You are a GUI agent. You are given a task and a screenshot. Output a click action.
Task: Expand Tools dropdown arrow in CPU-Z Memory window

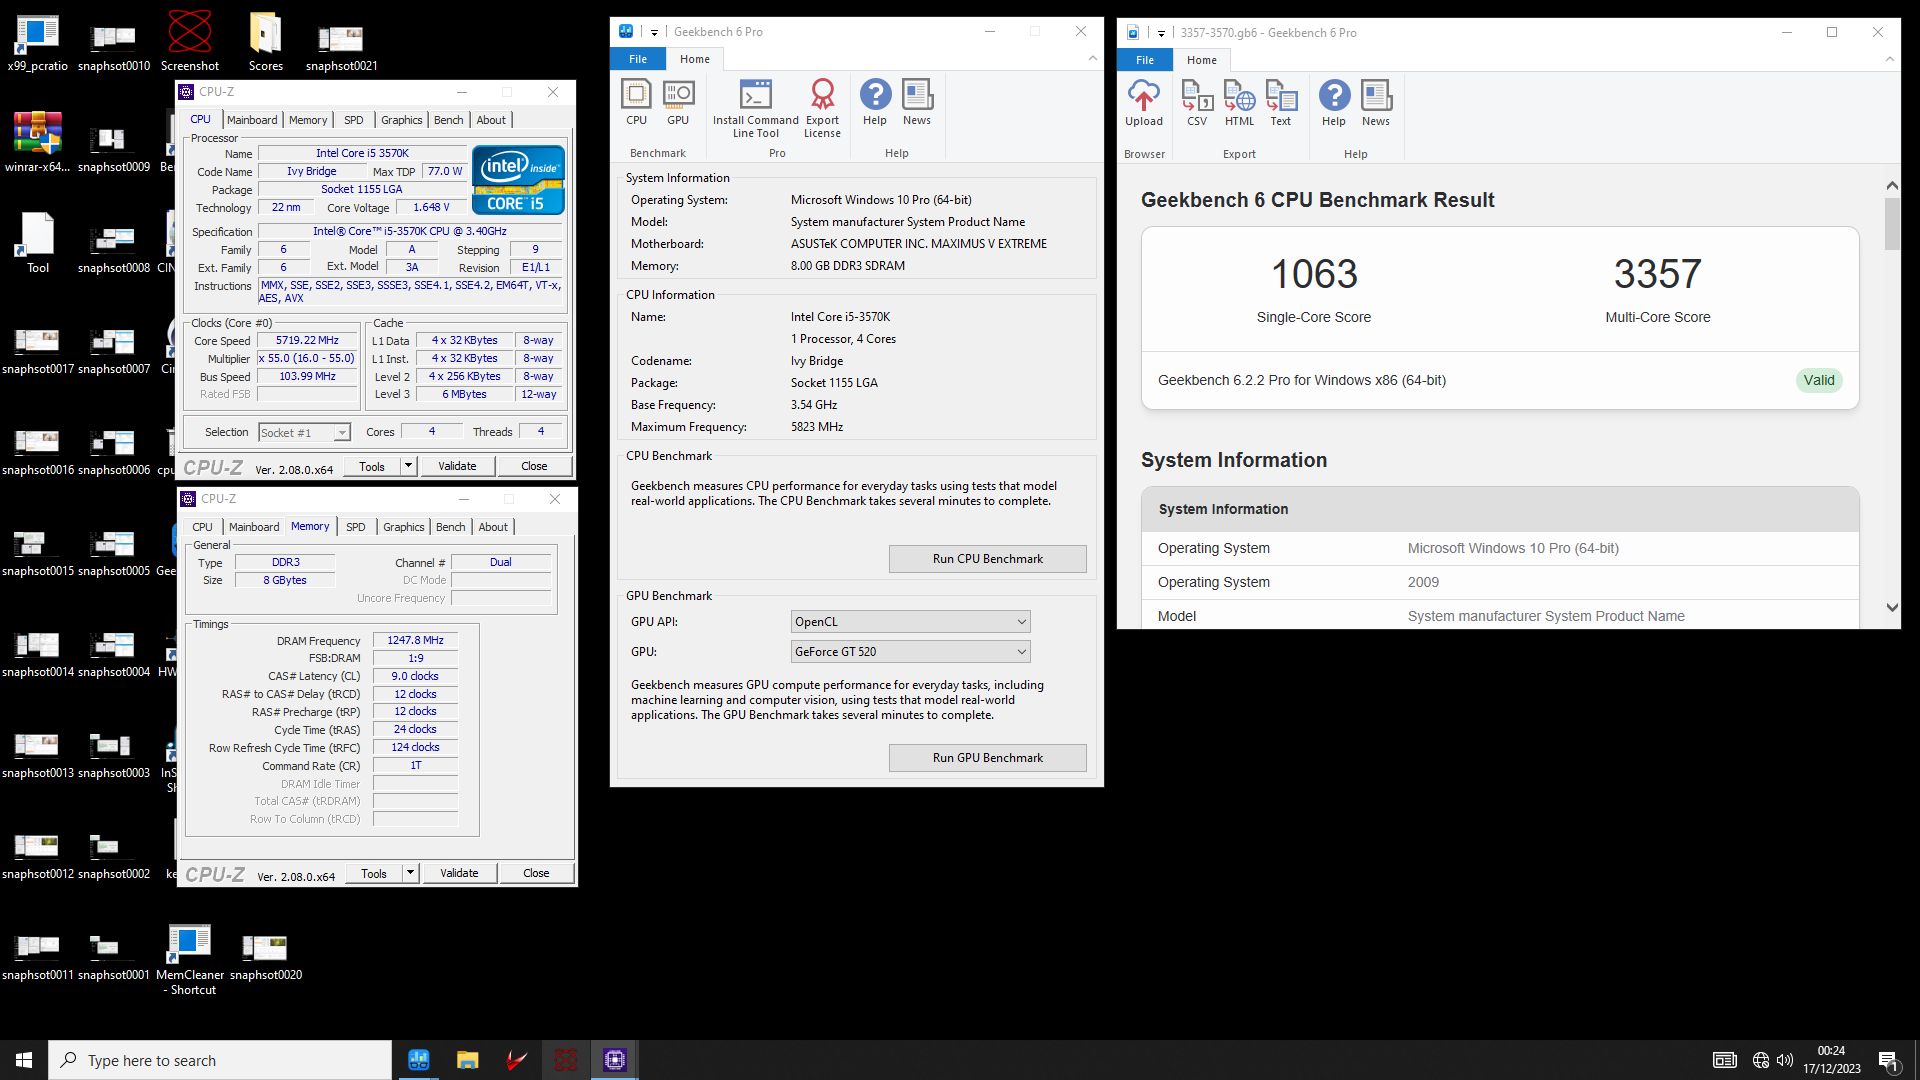410,873
